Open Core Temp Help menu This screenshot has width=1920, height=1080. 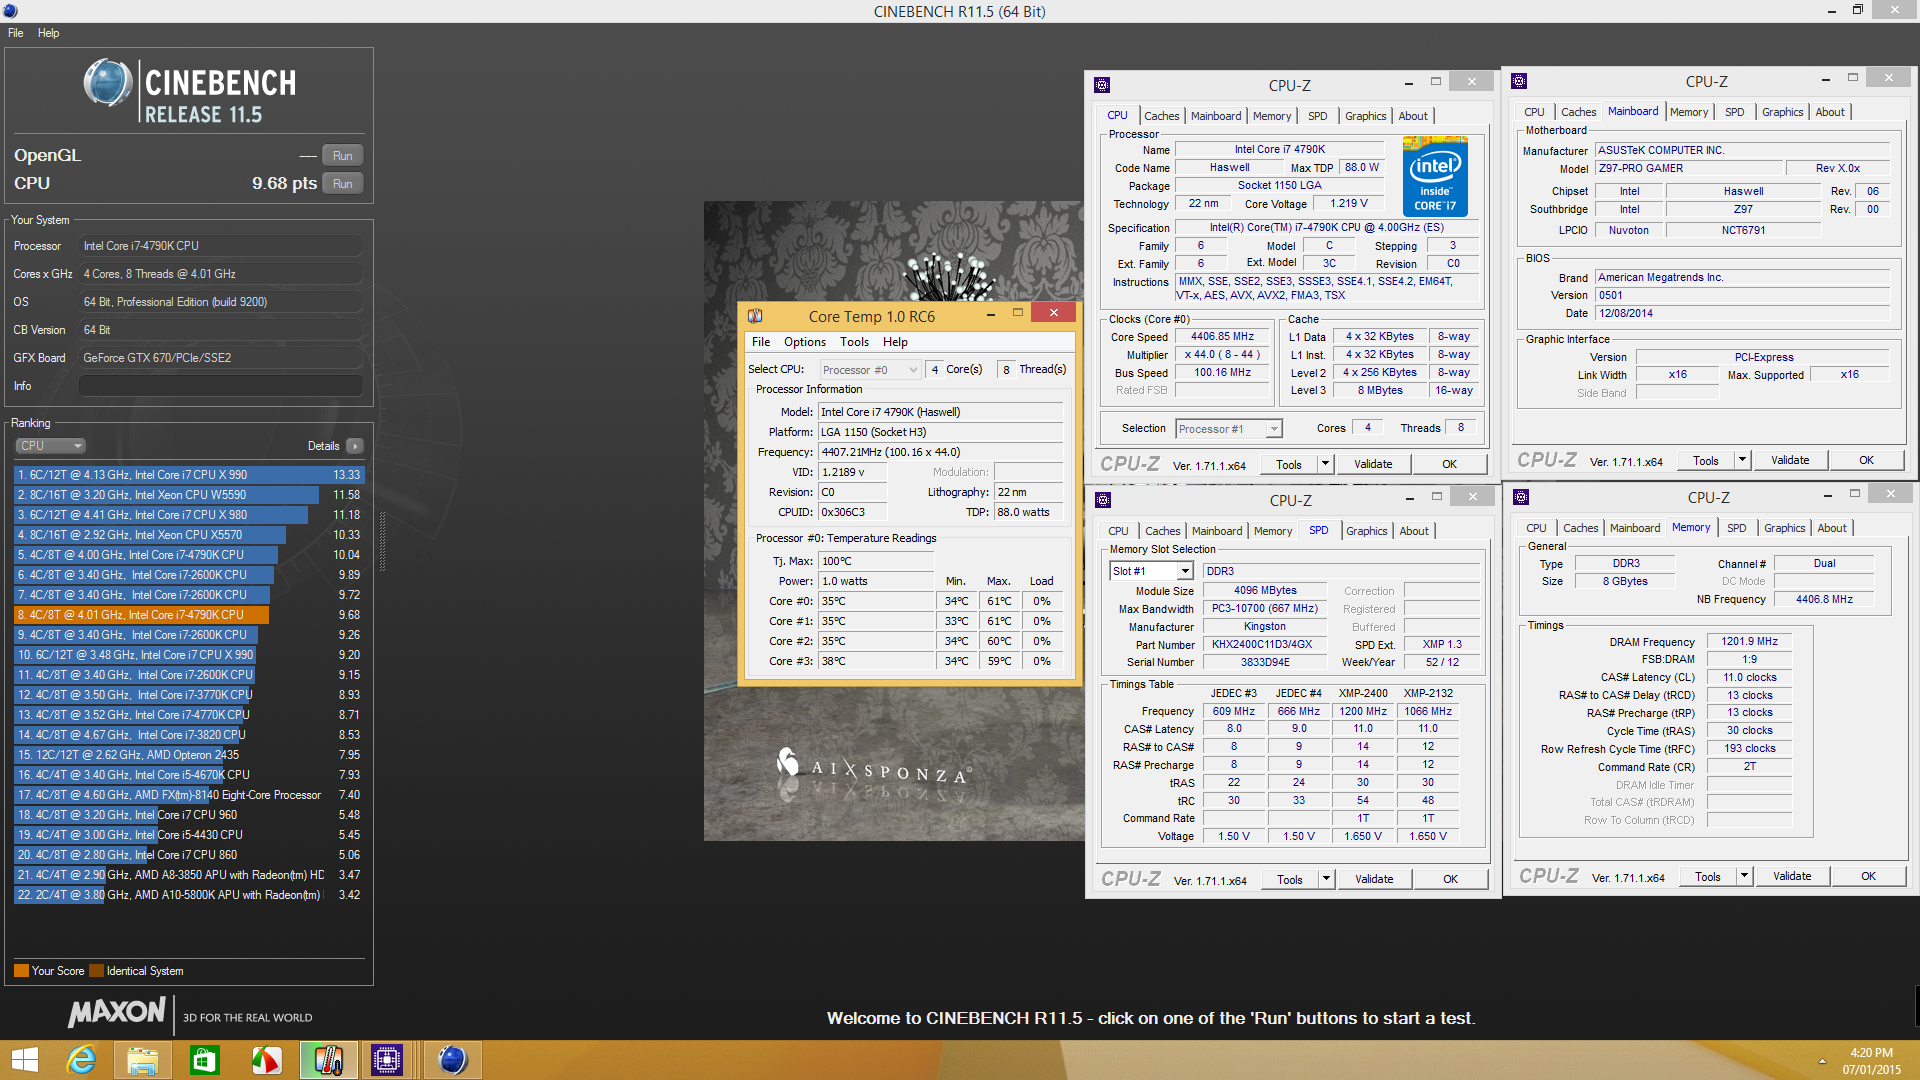(x=895, y=342)
